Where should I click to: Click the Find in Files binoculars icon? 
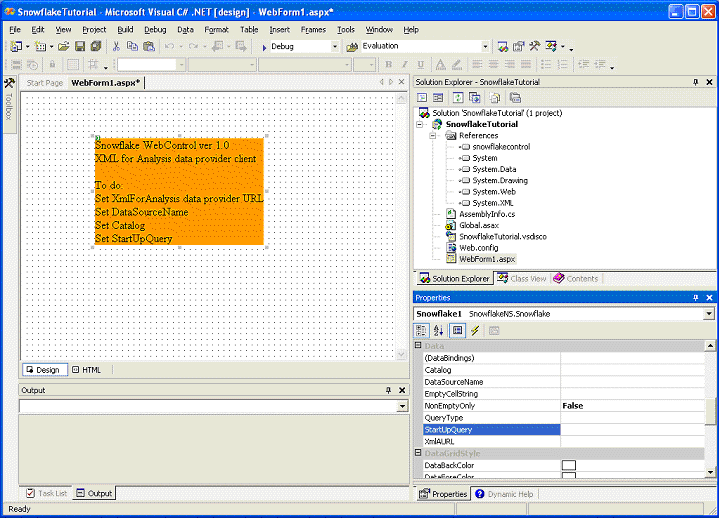tap(352, 47)
